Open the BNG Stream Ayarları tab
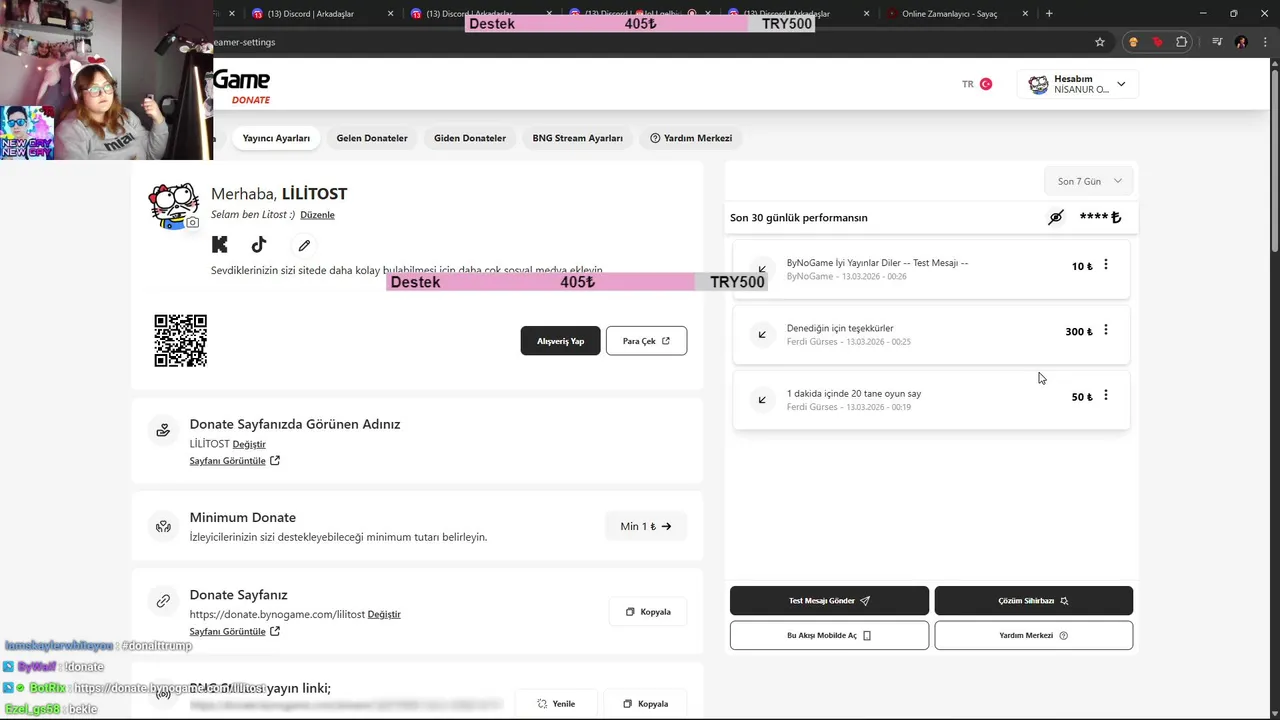Screen dimensions: 1280x720 tap(577, 138)
